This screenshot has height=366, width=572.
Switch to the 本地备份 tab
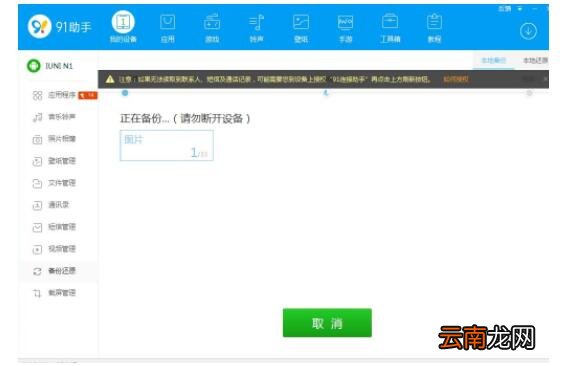[x=494, y=60]
